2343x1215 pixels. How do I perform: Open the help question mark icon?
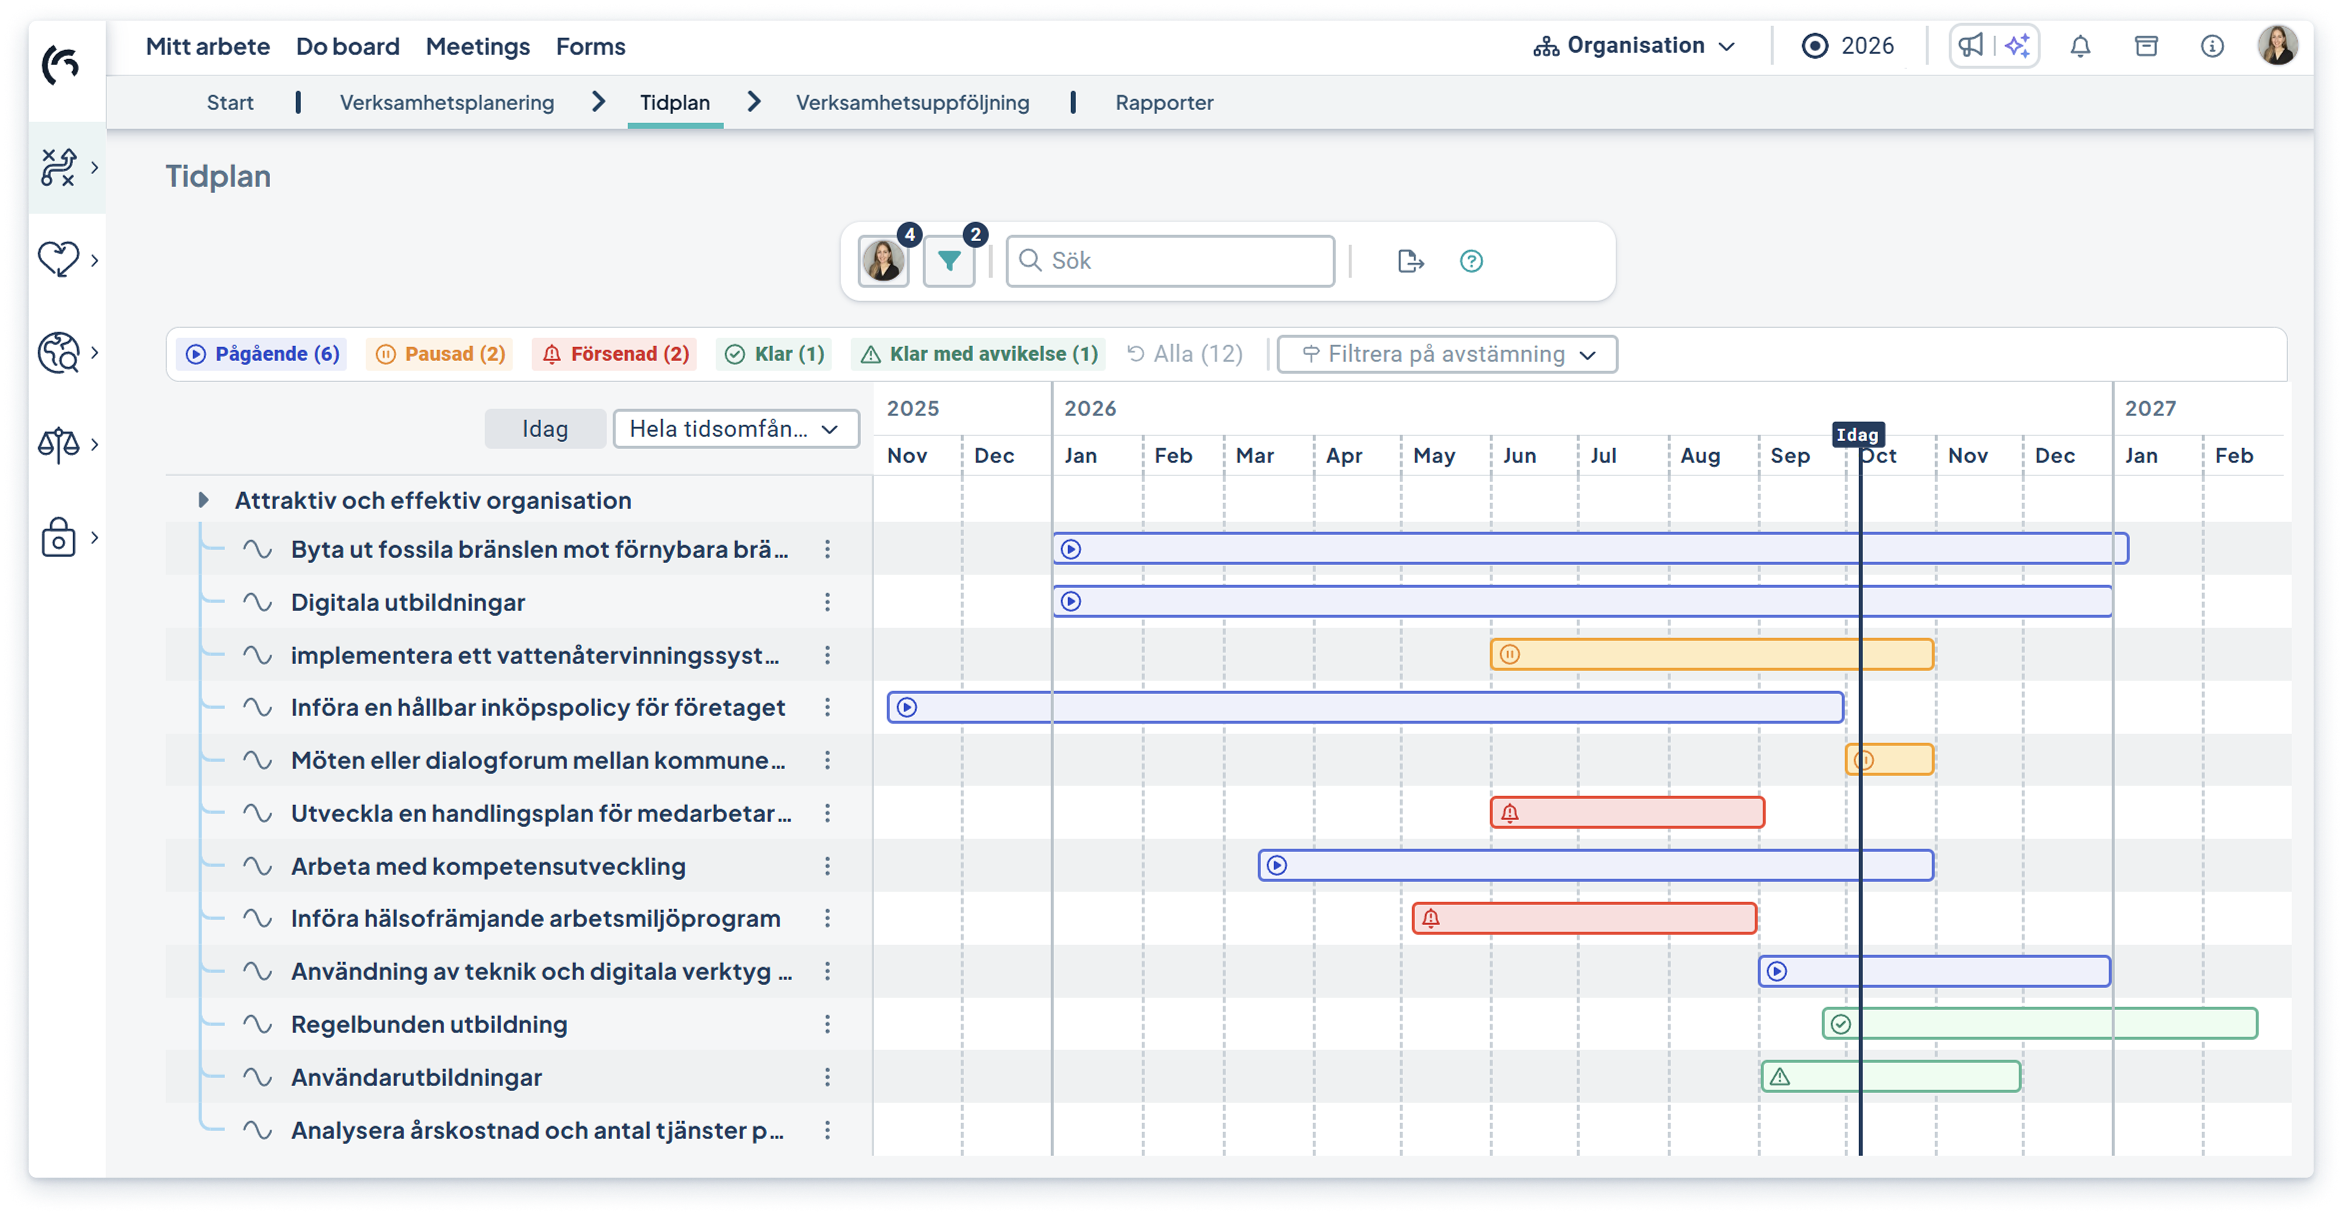[x=1471, y=261]
